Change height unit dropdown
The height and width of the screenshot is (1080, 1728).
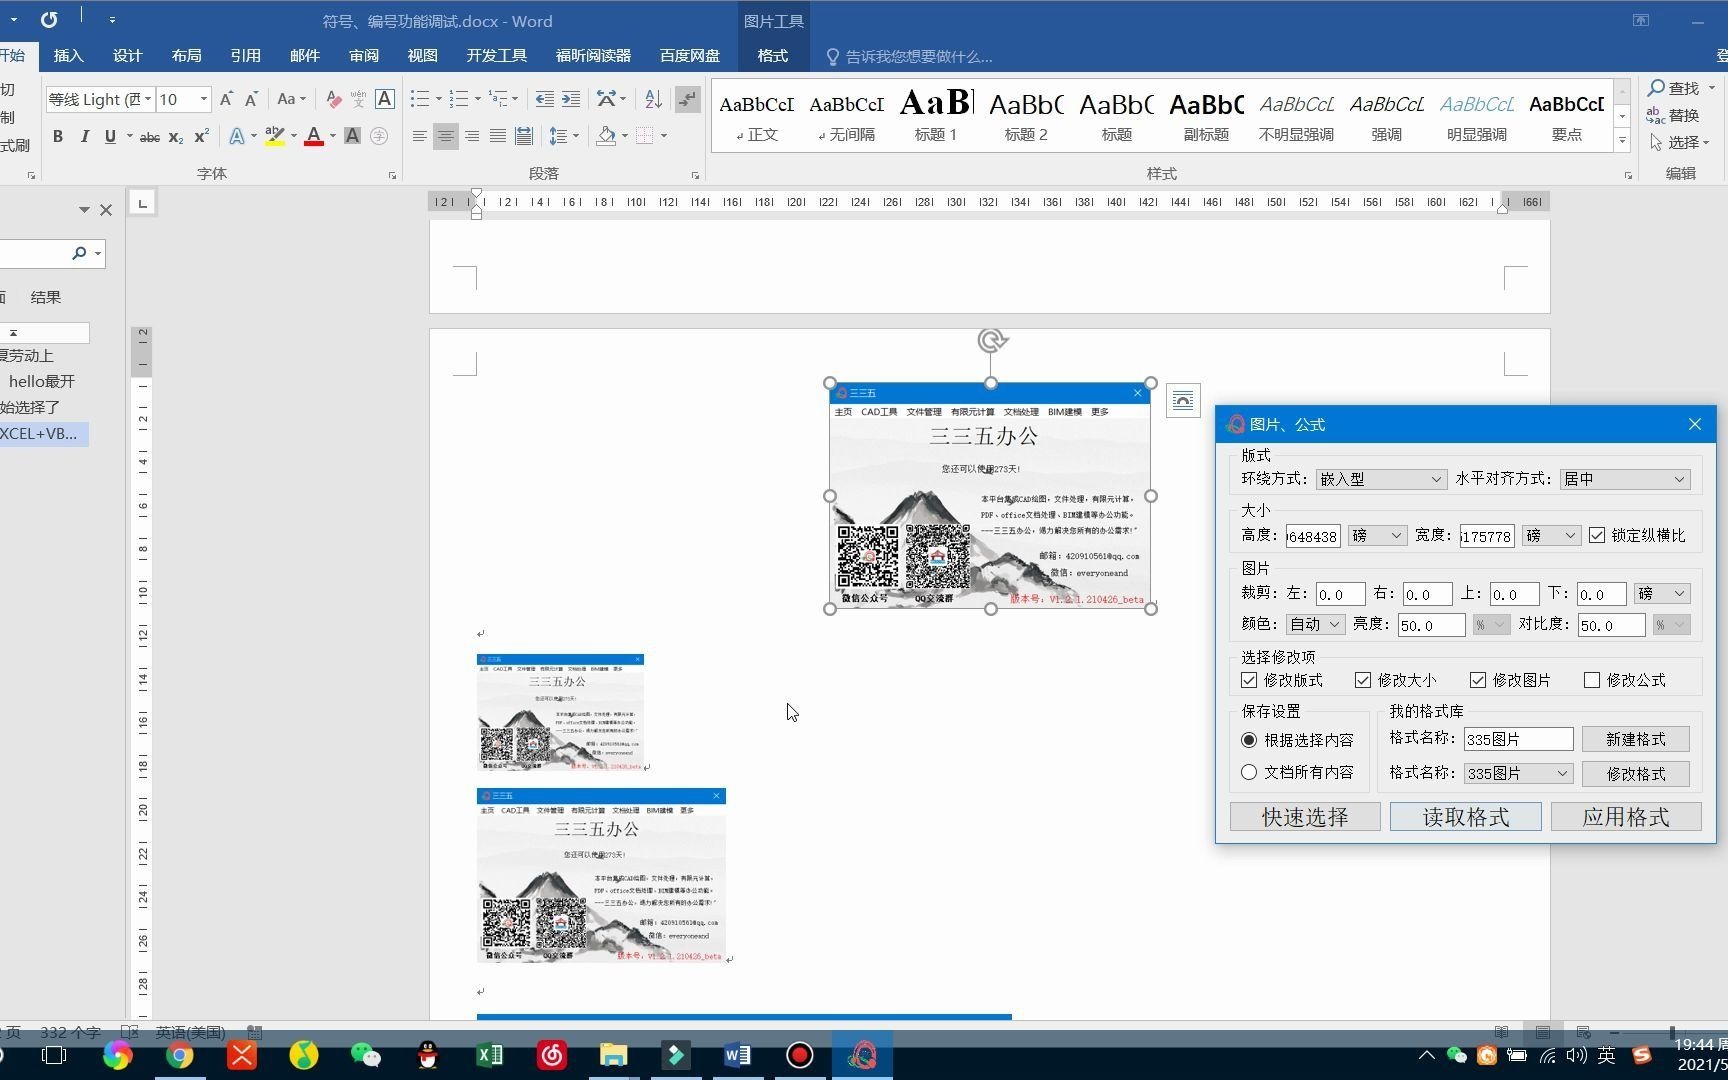[1377, 536]
